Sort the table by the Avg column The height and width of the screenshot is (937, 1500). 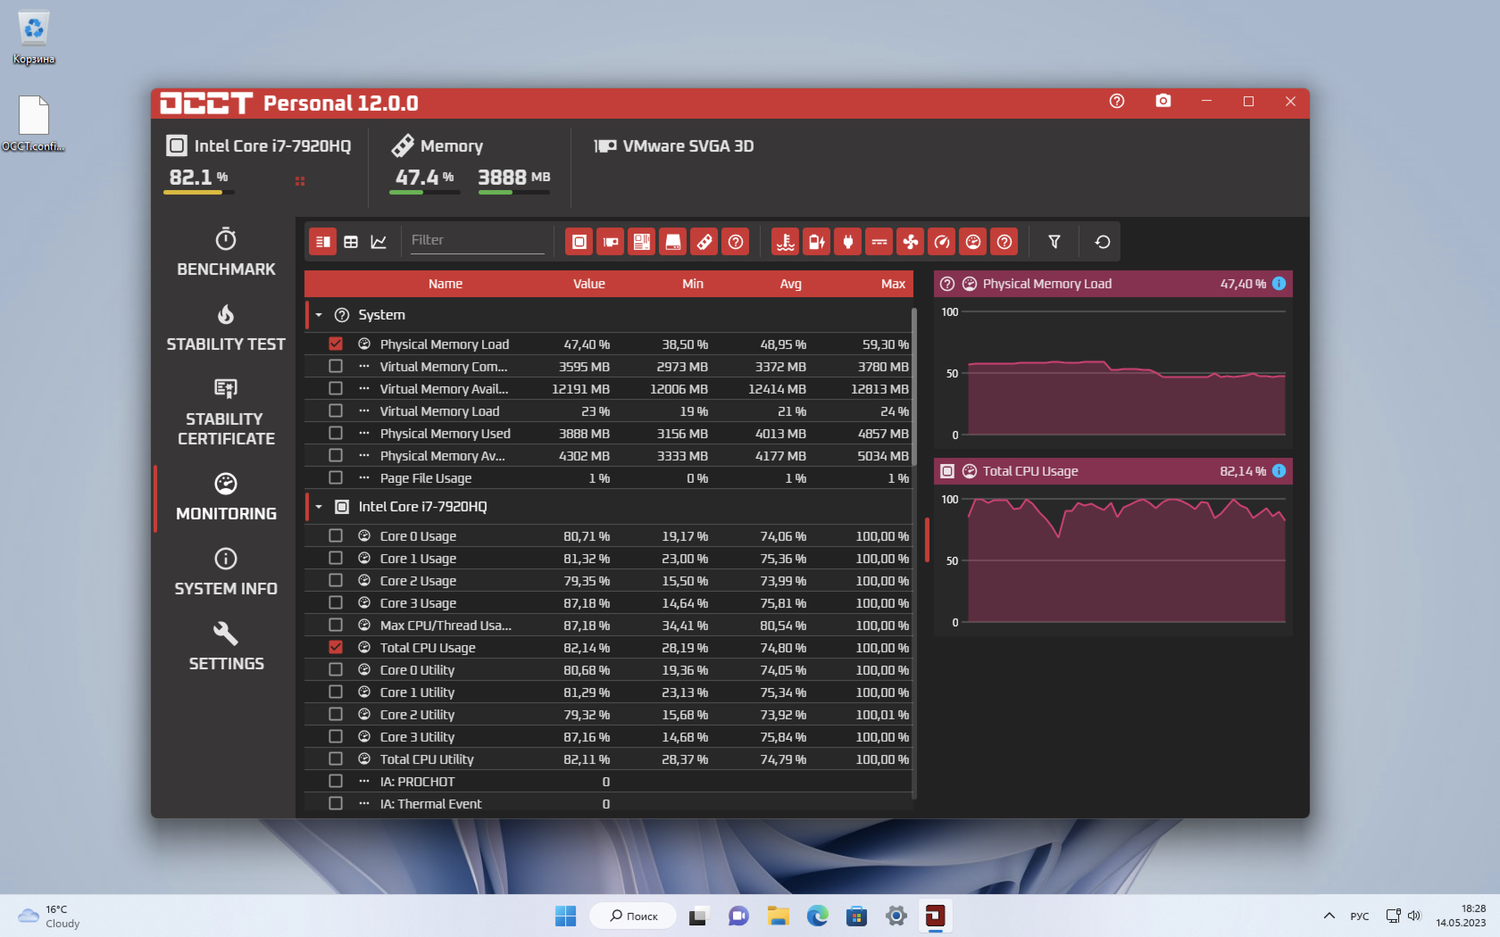(790, 284)
